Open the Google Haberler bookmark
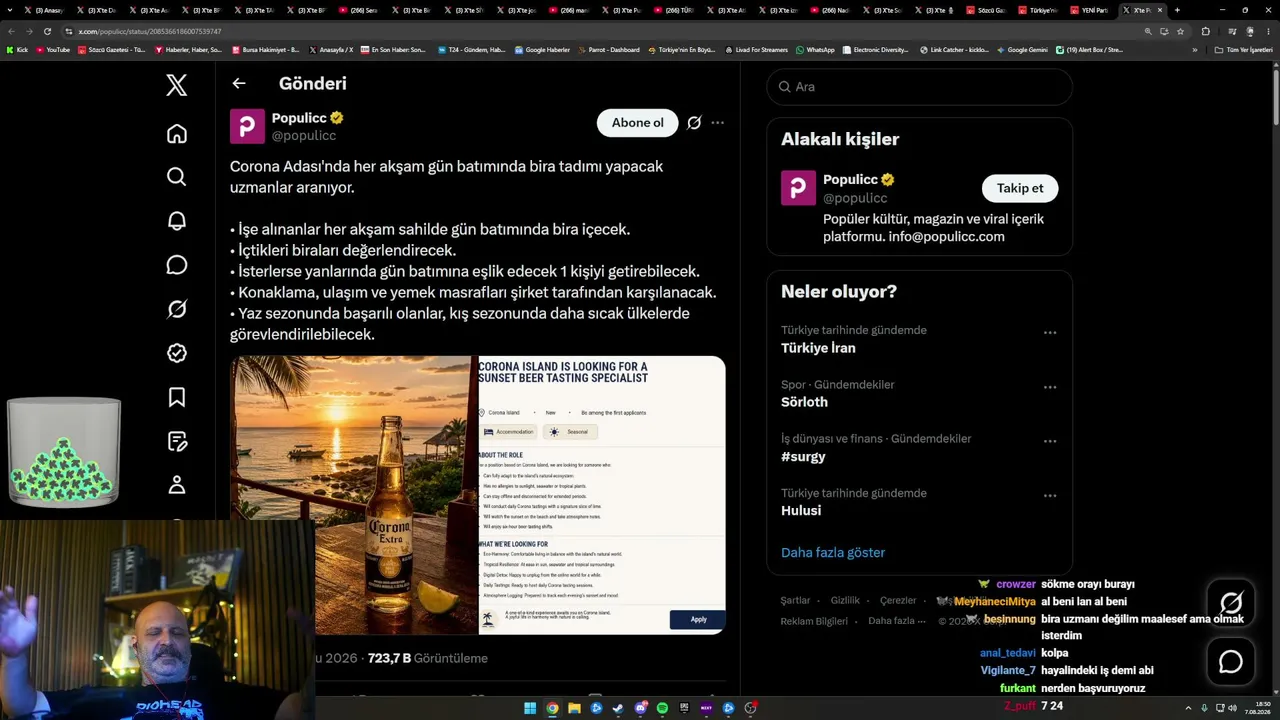The width and height of the screenshot is (1280, 720). click(x=542, y=50)
